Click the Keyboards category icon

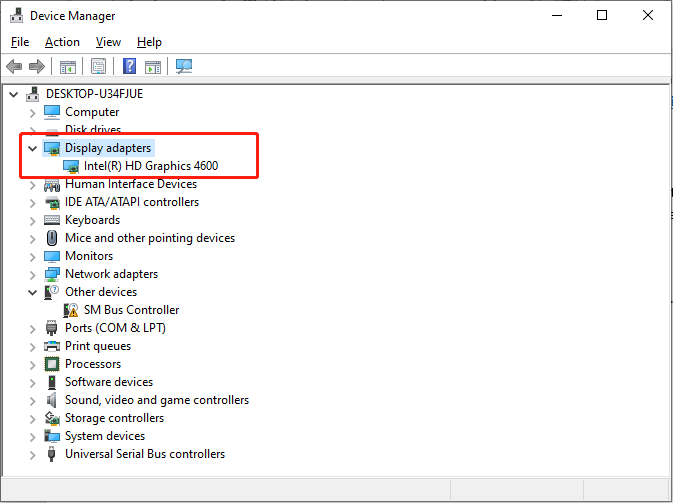click(x=53, y=220)
